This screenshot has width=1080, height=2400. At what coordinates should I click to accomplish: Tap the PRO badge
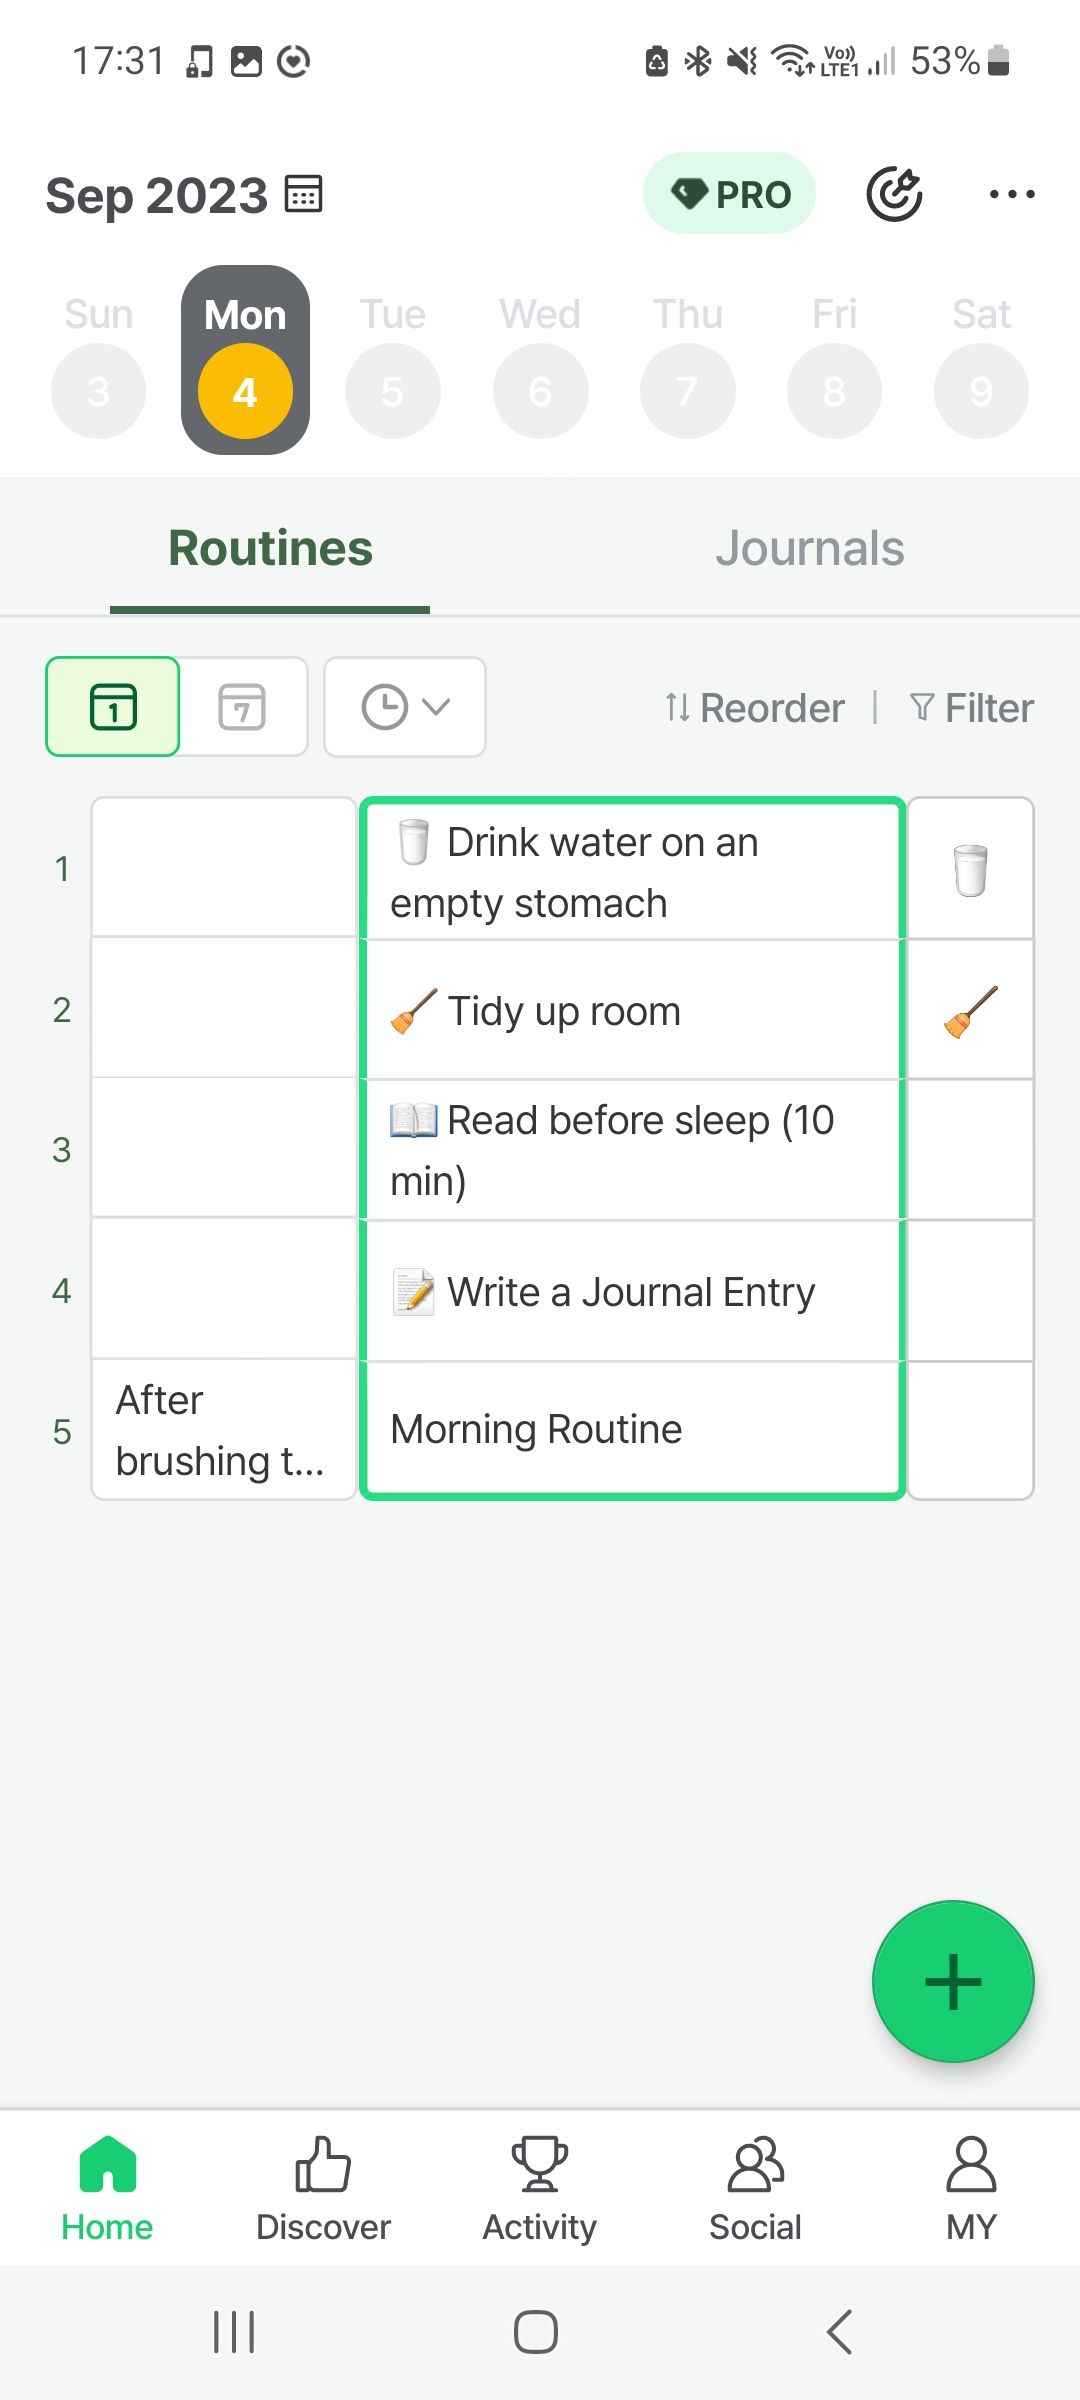[729, 193]
